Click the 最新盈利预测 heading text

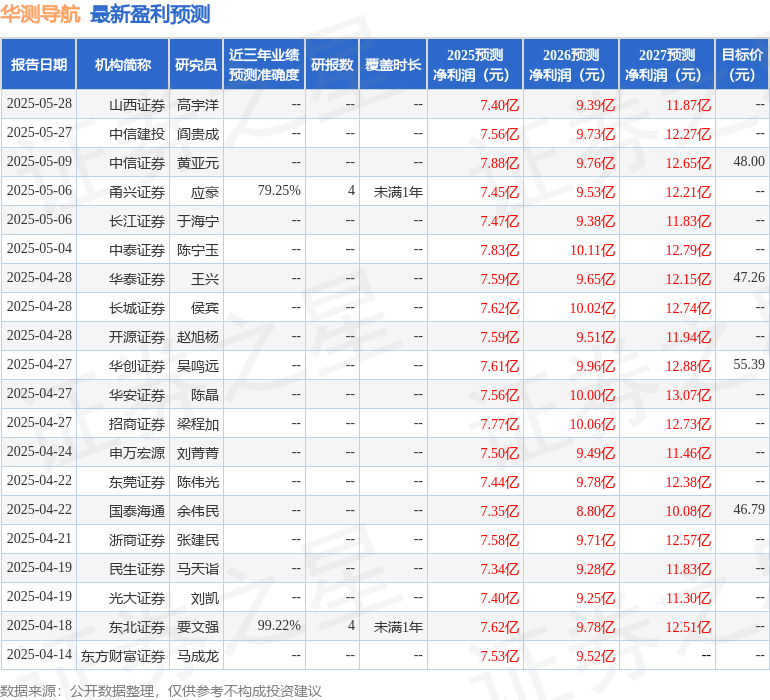pos(150,14)
